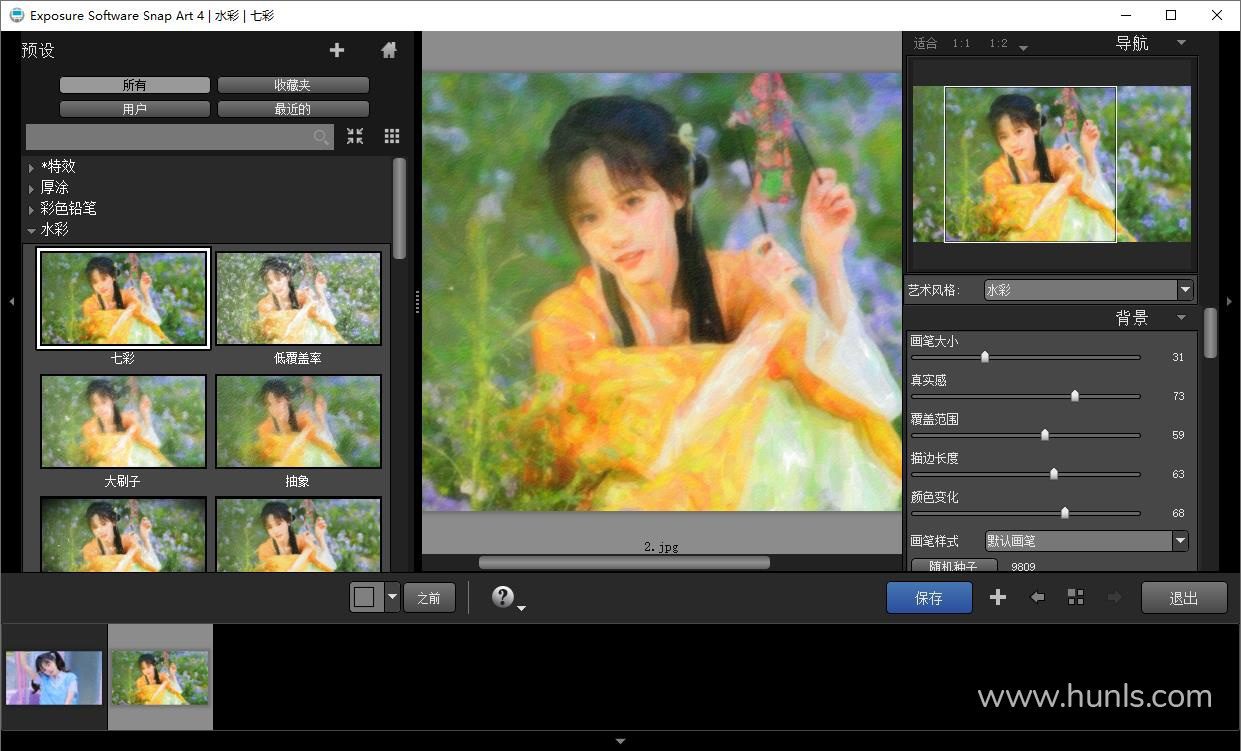Select first filmstrip thumbnail with blue outfit
Screen dimensions: 1241x751
pyautogui.click(x=54, y=677)
